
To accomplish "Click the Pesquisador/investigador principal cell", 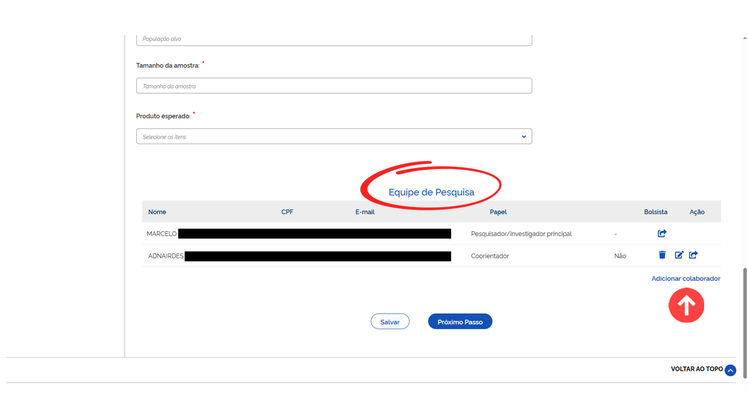I will point(521,234).
